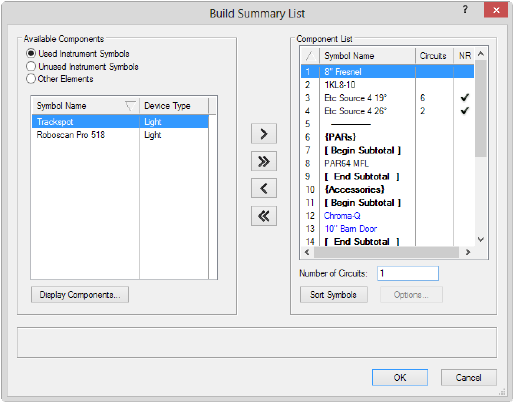Image resolution: width=514 pixels, height=403 pixels.
Task: Click the Device Type column header
Action: (x=174, y=106)
